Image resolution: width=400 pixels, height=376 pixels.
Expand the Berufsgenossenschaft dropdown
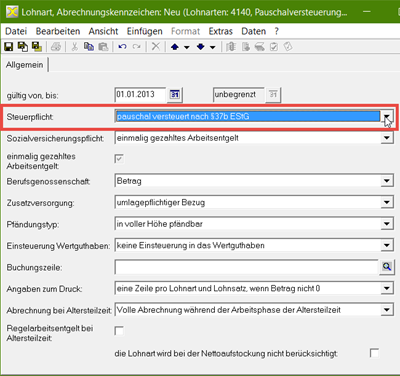(x=387, y=181)
